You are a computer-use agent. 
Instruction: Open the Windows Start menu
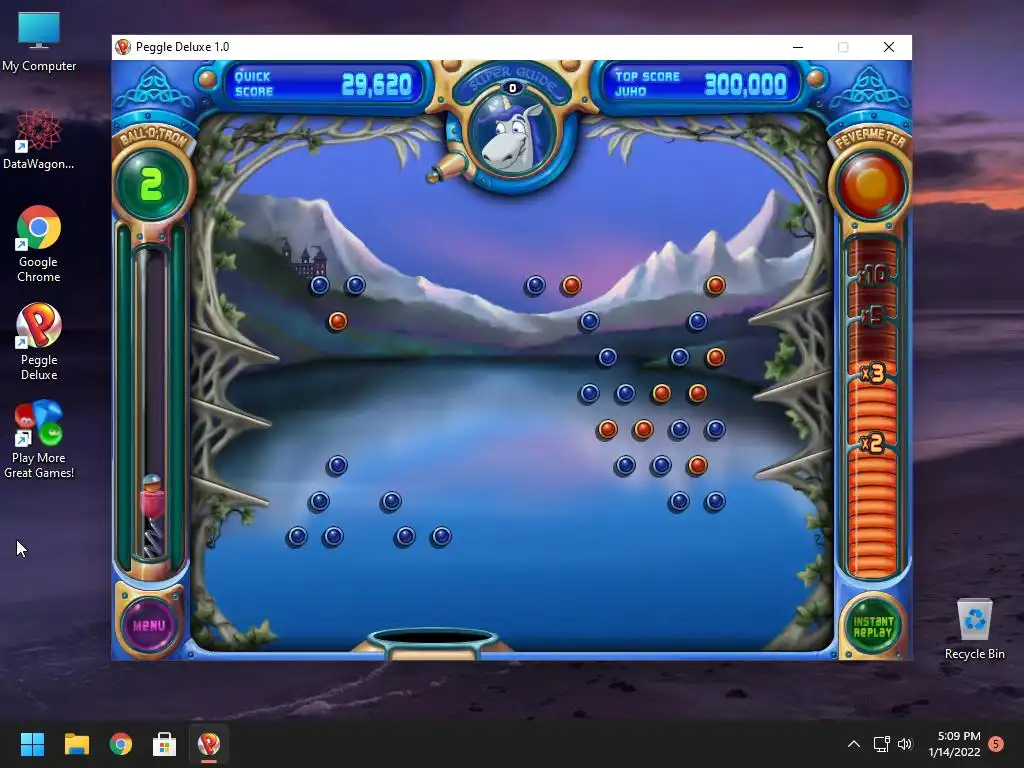pyautogui.click(x=32, y=744)
